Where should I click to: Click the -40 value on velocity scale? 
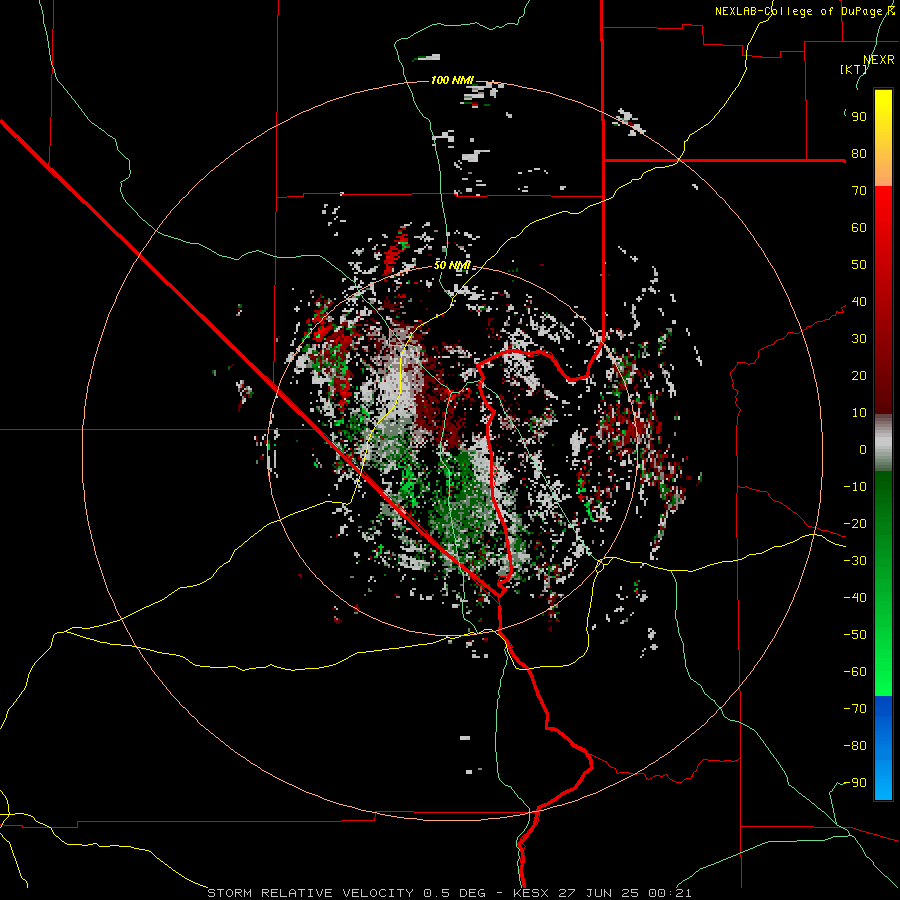click(x=855, y=598)
